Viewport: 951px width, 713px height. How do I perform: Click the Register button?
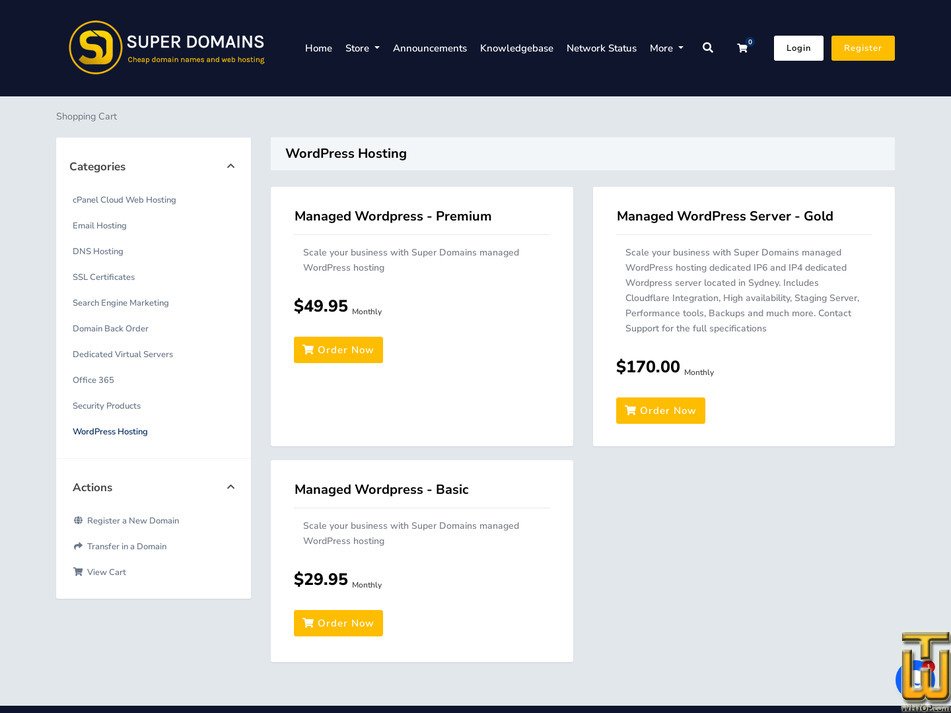tap(862, 48)
